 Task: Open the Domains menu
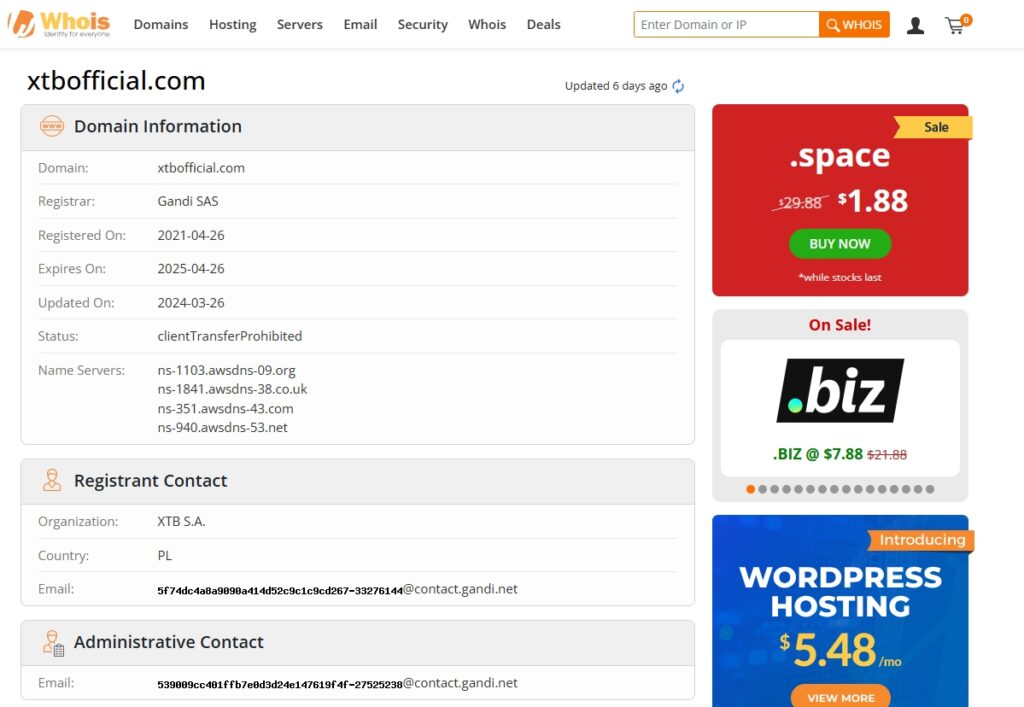tap(161, 25)
